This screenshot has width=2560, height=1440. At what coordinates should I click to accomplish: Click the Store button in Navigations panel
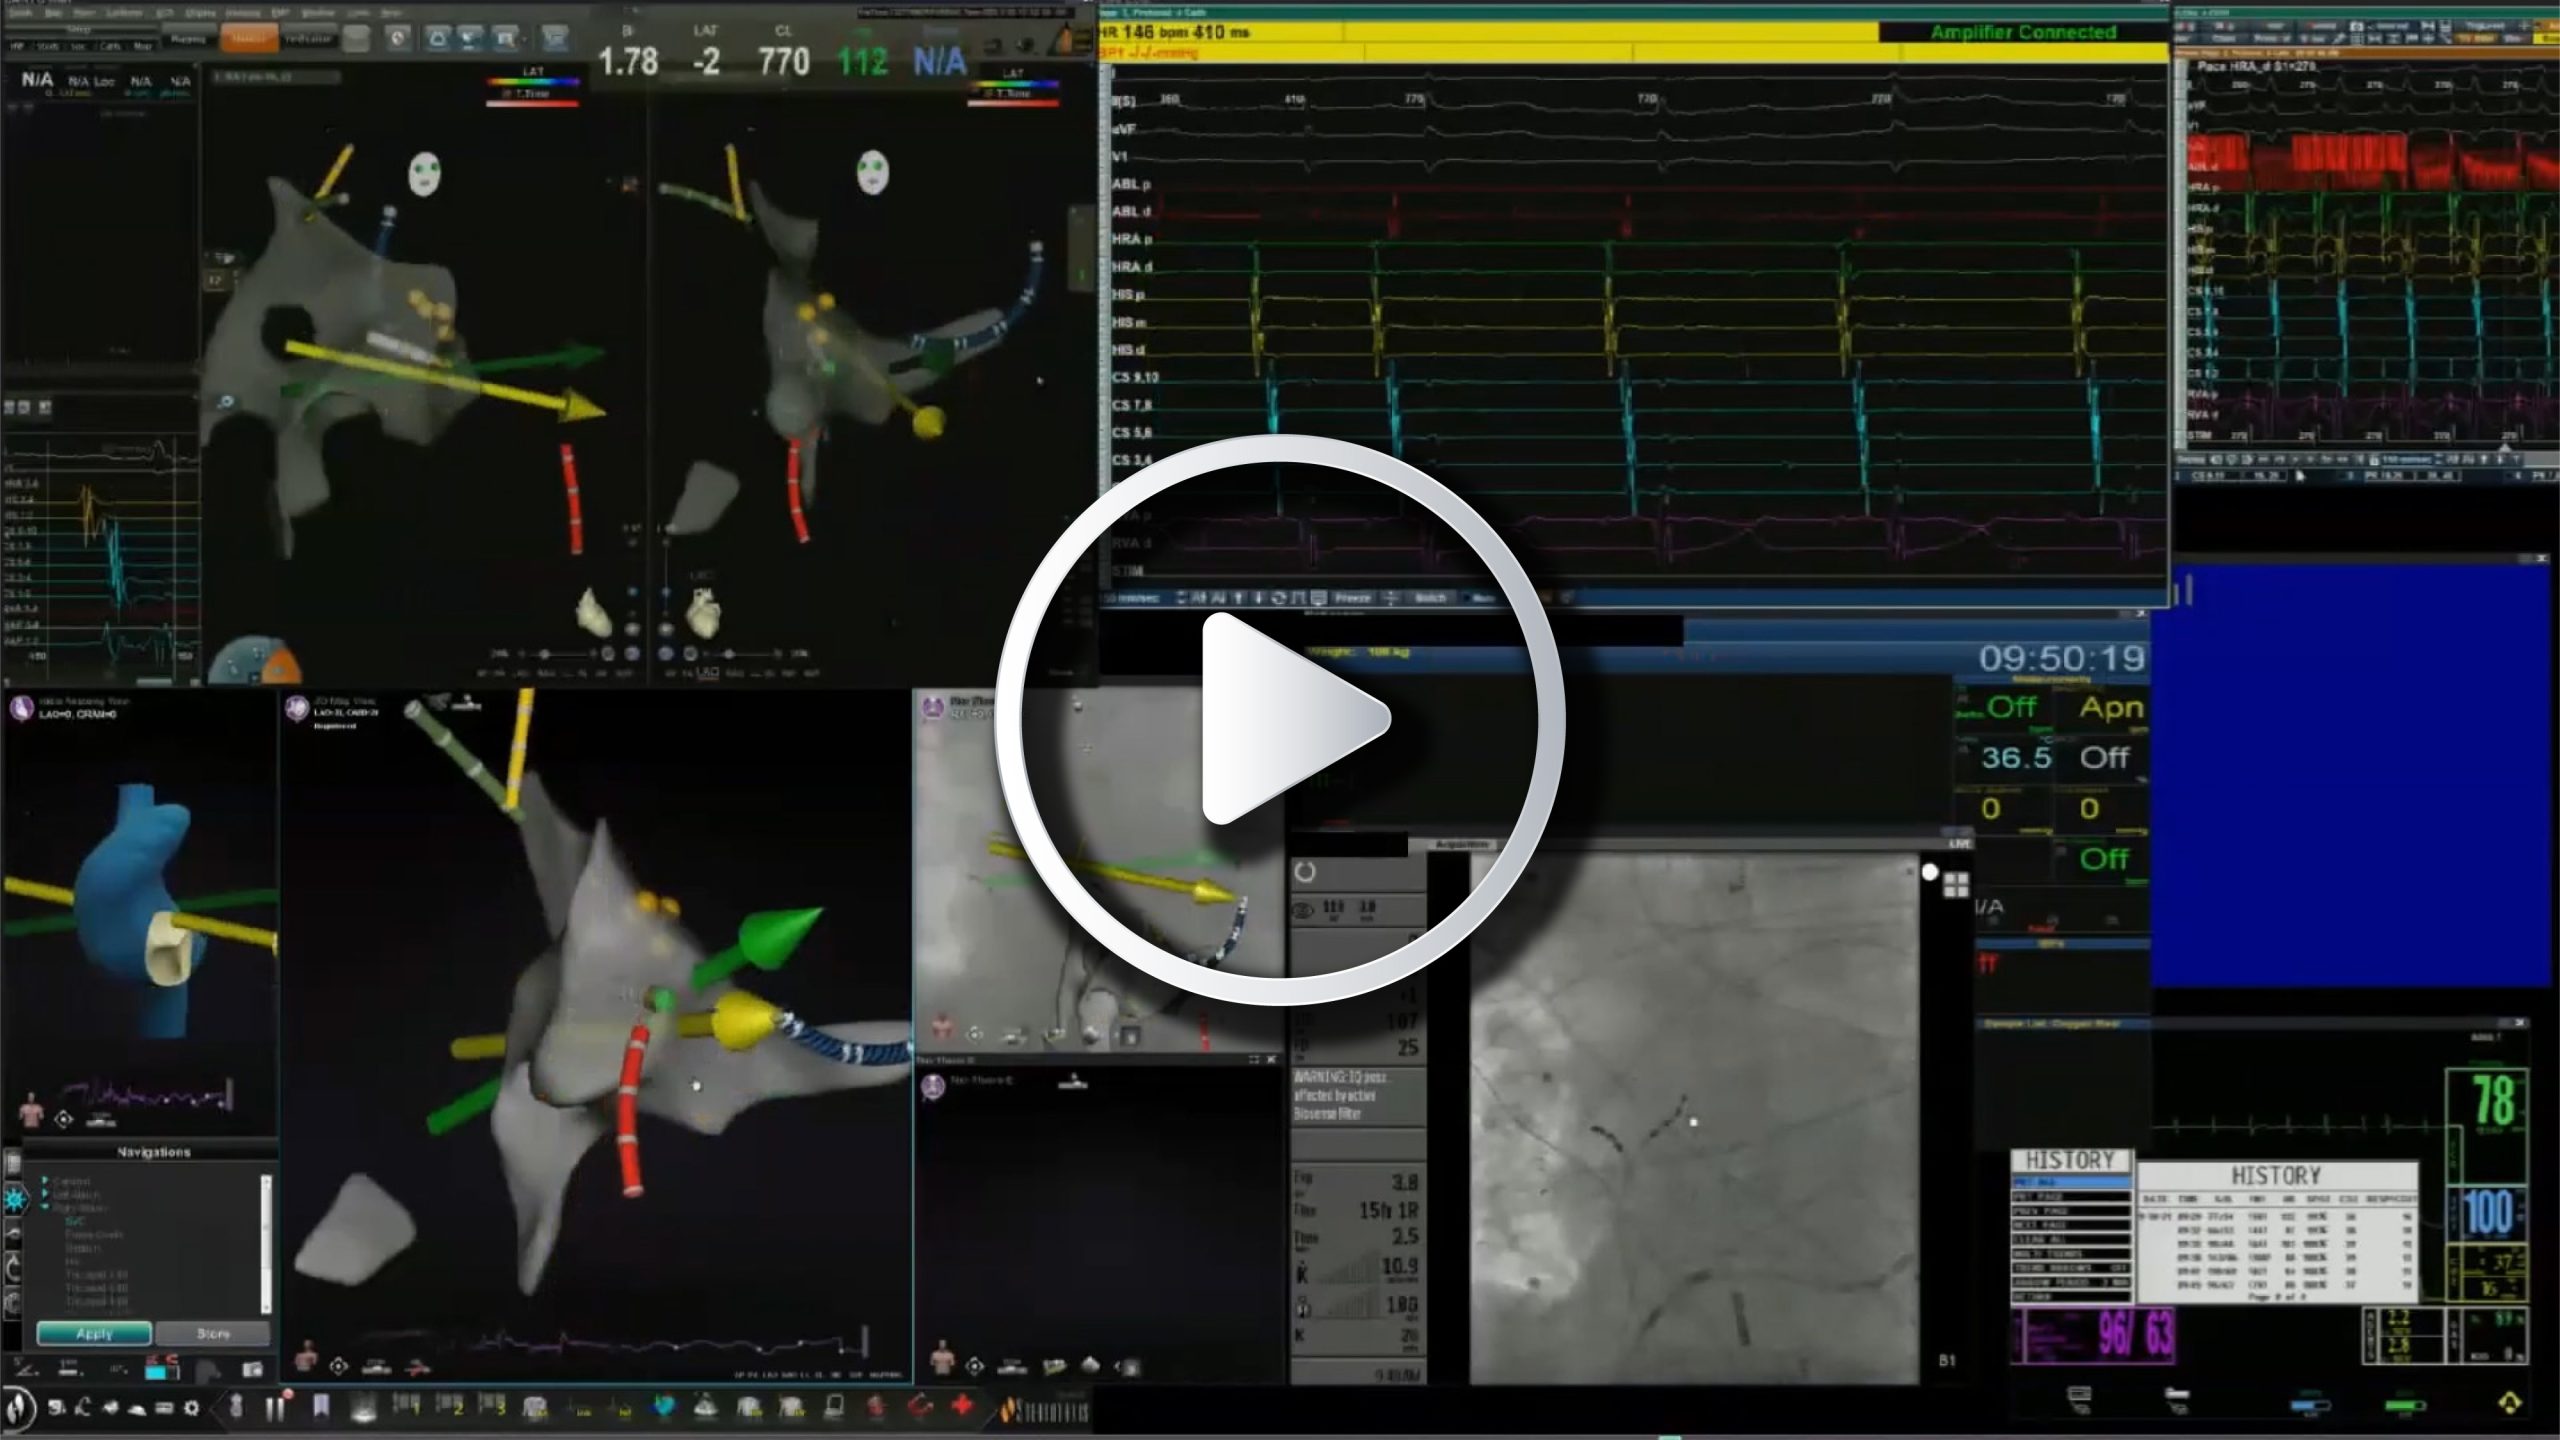(213, 1334)
